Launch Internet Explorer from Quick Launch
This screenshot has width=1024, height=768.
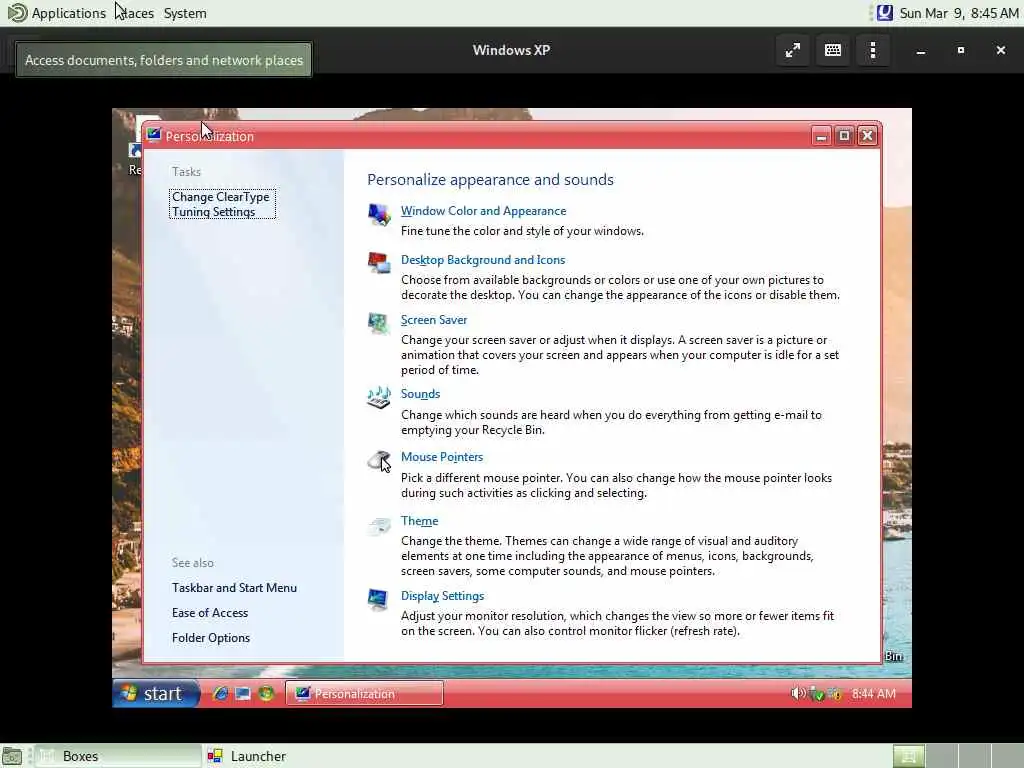220,694
